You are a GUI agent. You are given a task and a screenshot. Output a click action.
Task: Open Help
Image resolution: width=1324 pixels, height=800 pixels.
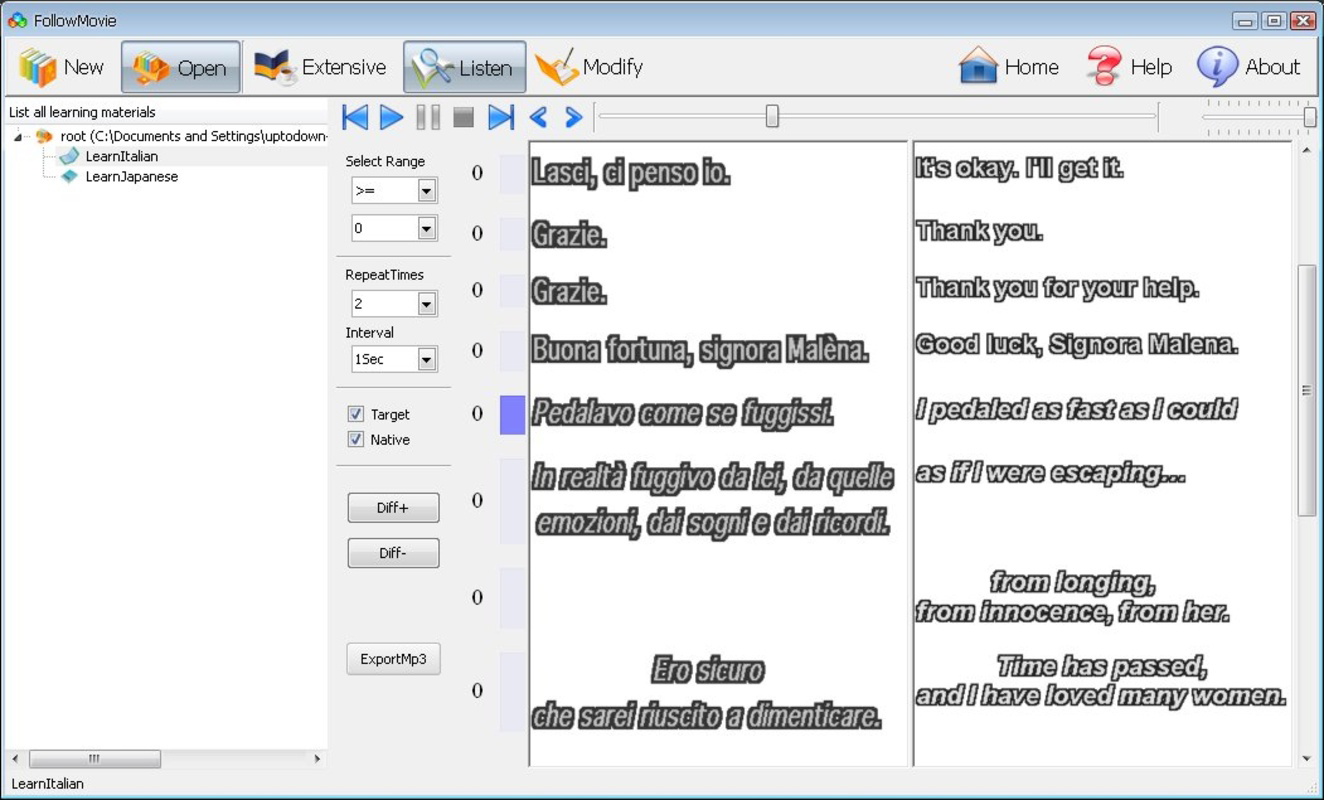tap(1129, 67)
